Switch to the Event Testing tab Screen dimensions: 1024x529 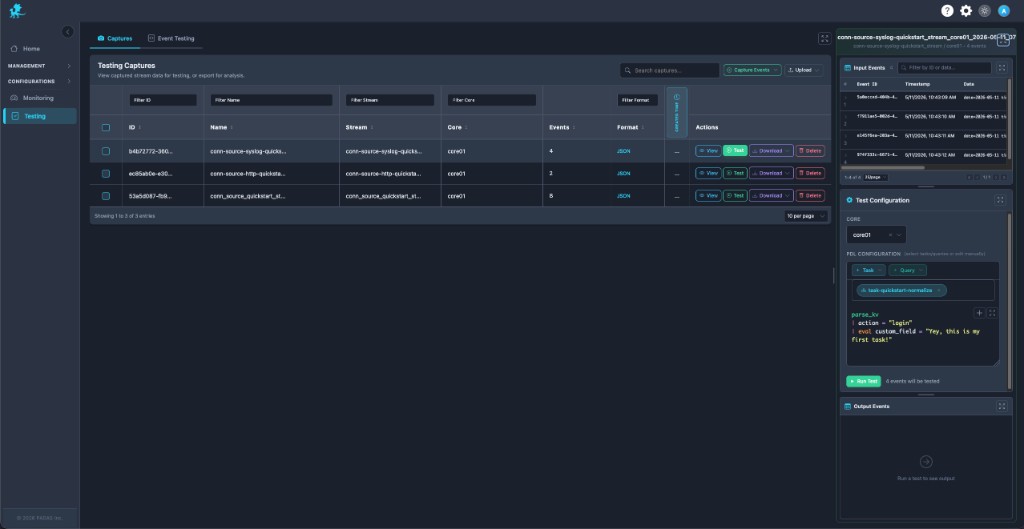[x=171, y=39]
